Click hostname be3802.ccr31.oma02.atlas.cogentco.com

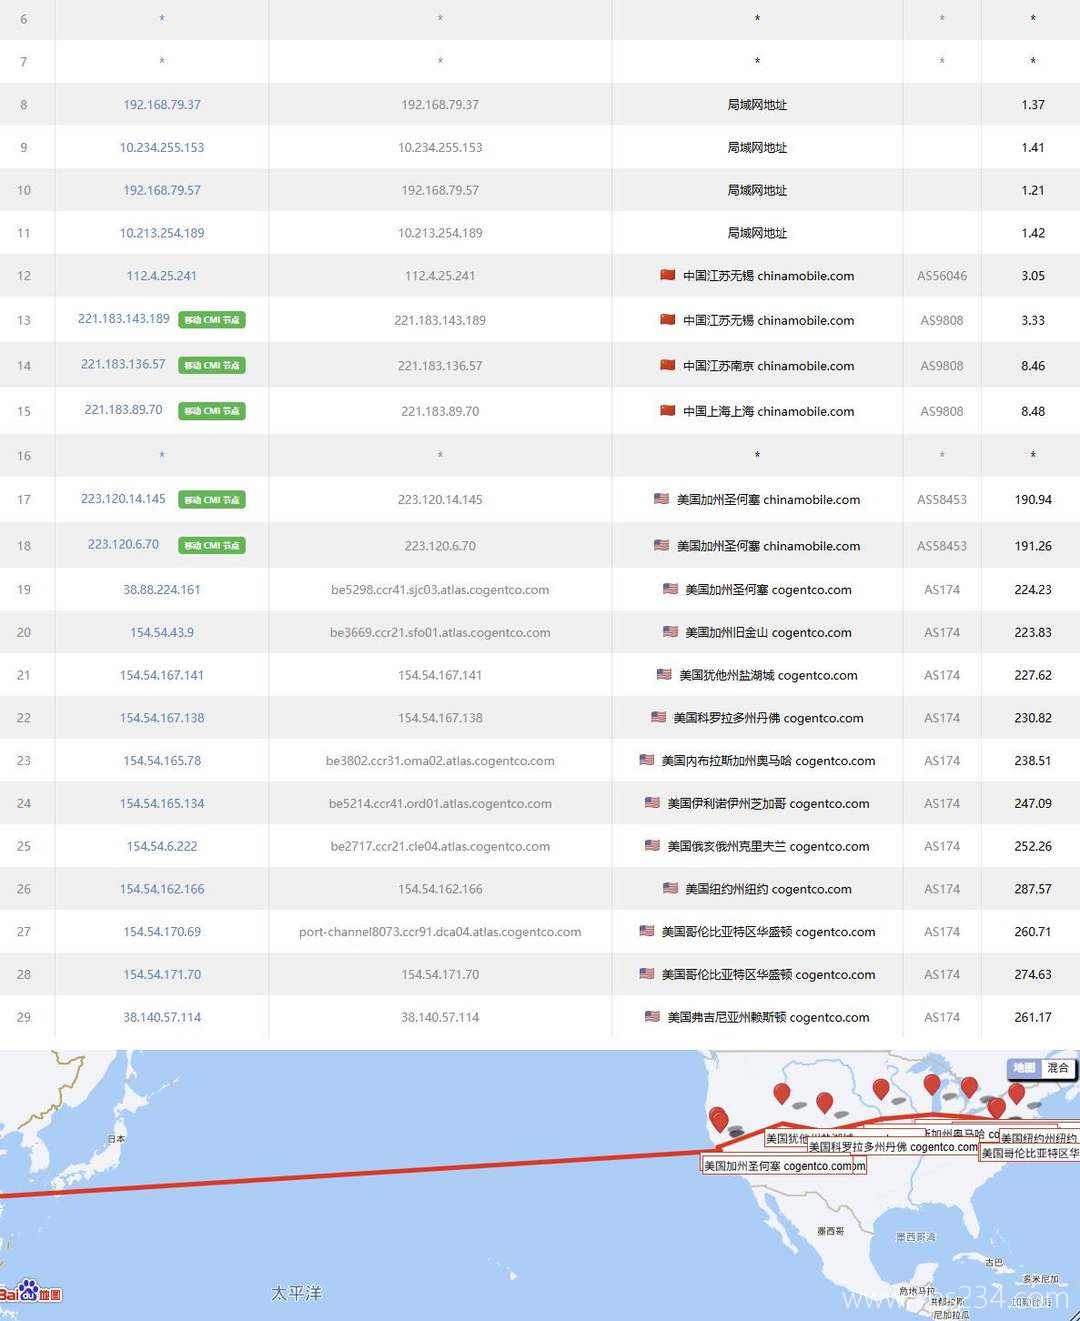point(440,760)
